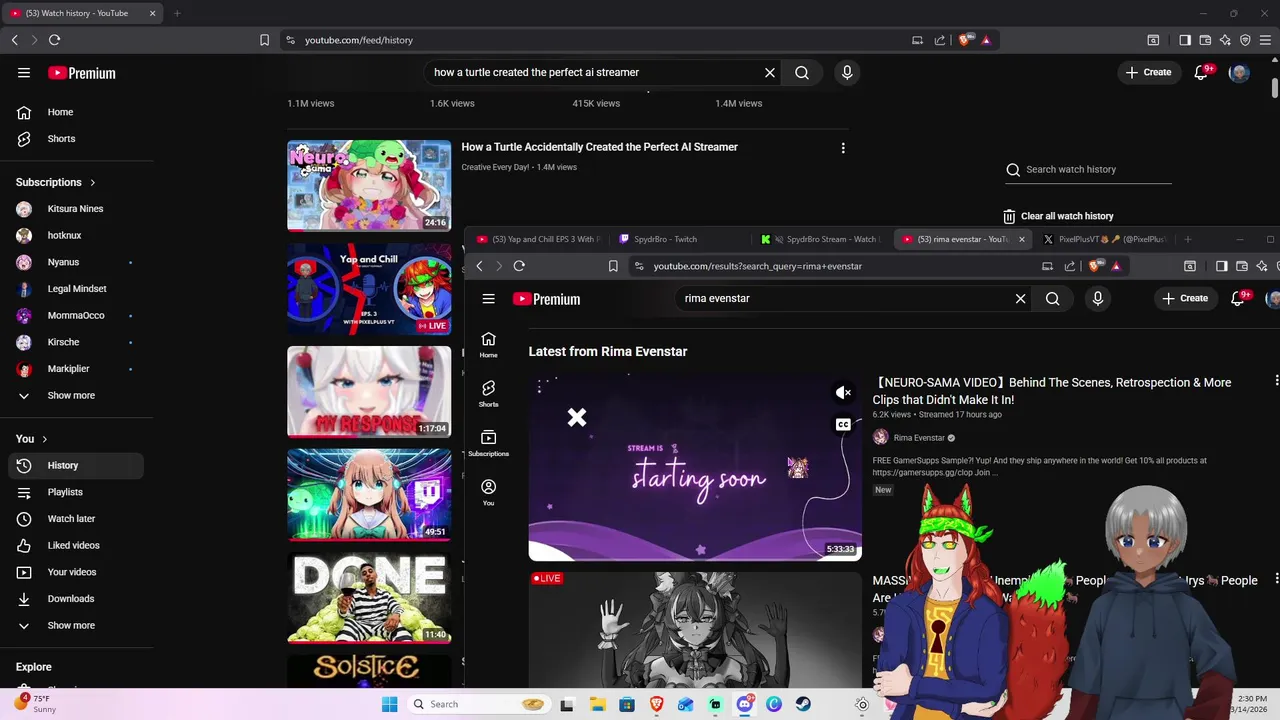Open Watch later in the sidebar

tap(72, 519)
